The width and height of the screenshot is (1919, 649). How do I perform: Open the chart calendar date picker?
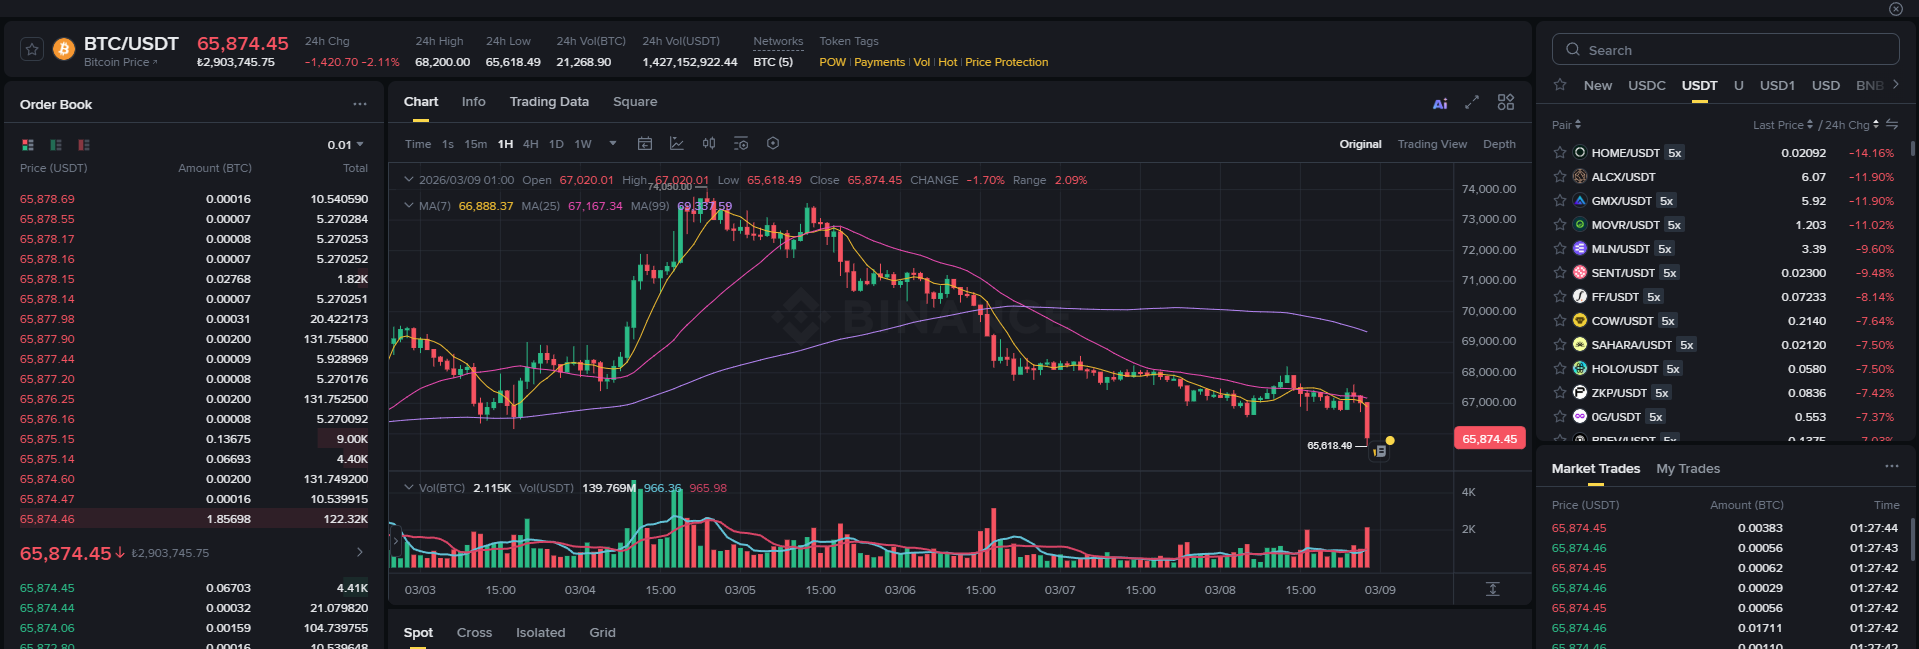click(645, 144)
